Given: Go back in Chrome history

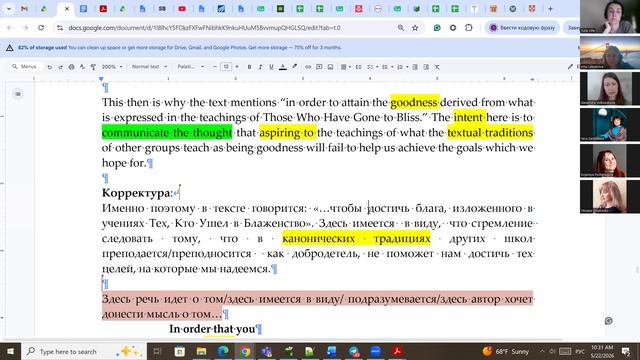Looking at the screenshot, I should pyautogui.click(x=10, y=28).
